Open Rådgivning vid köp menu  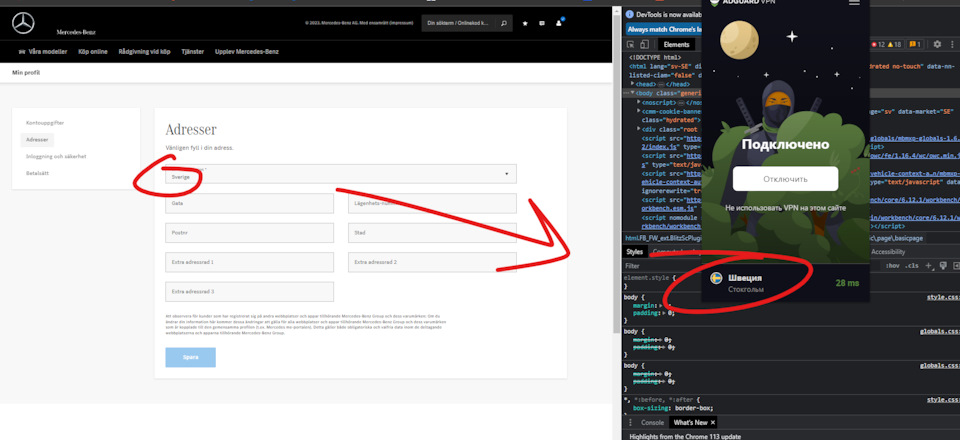click(144, 52)
